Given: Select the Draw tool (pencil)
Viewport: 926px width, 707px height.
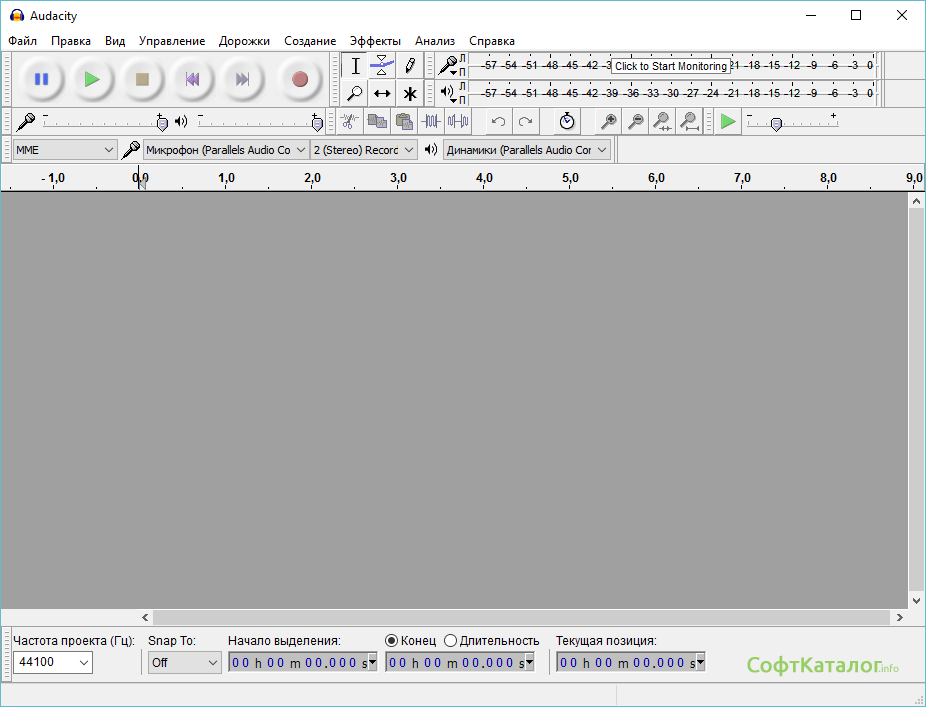Looking at the screenshot, I should (411, 65).
